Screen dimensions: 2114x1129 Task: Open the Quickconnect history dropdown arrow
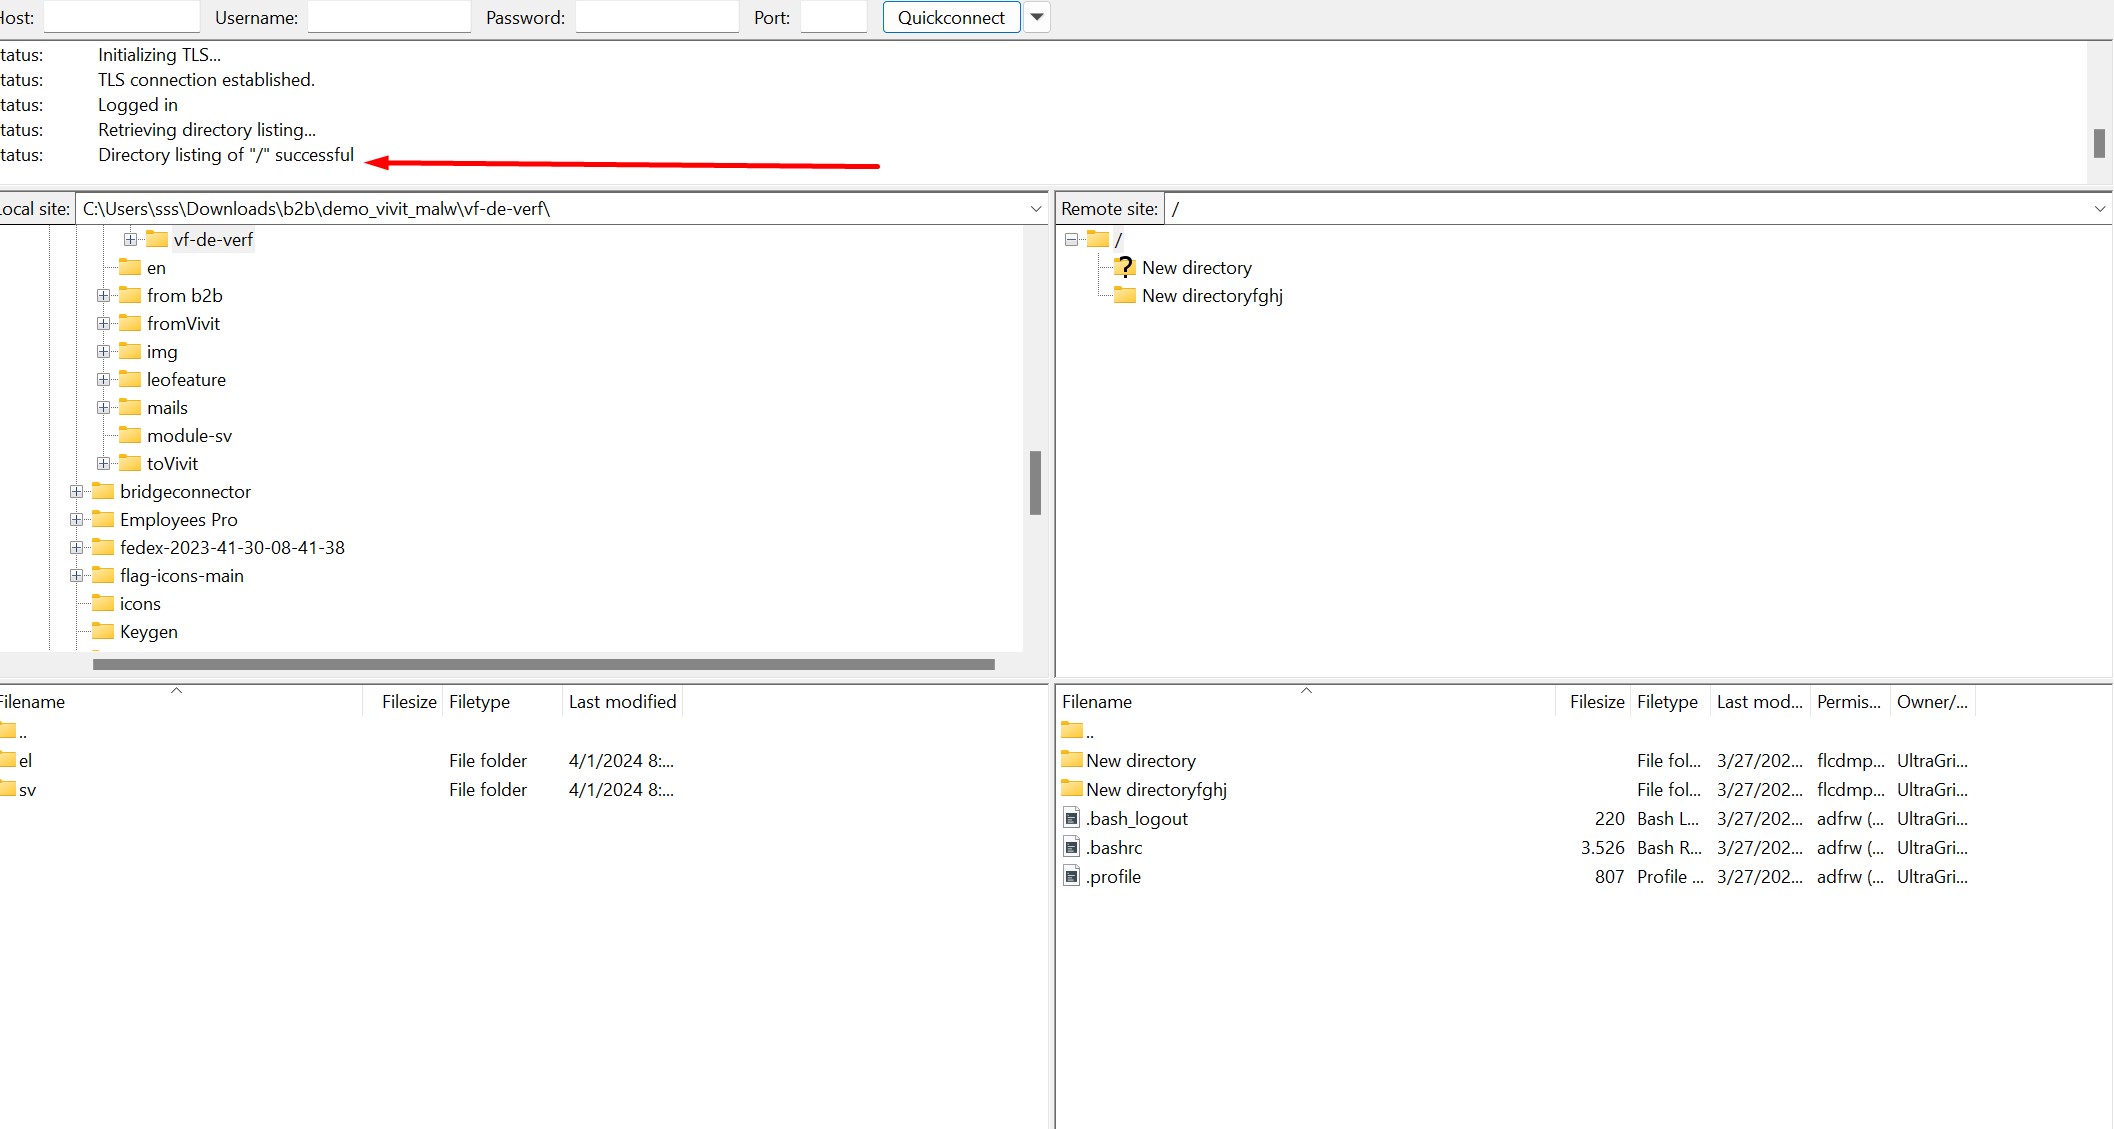(1037, 17)
